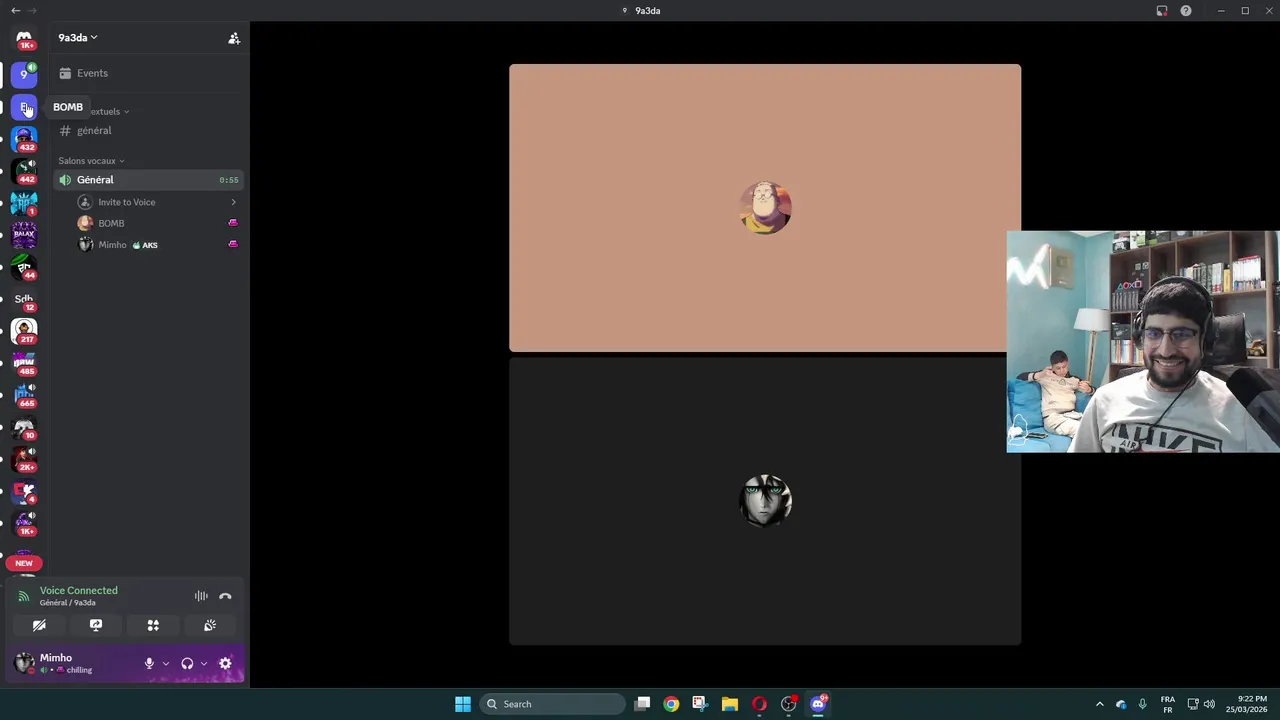Click the BOMB avatar in call
1280x720 pixels.
pyautogui.click(x=765, y=208)
